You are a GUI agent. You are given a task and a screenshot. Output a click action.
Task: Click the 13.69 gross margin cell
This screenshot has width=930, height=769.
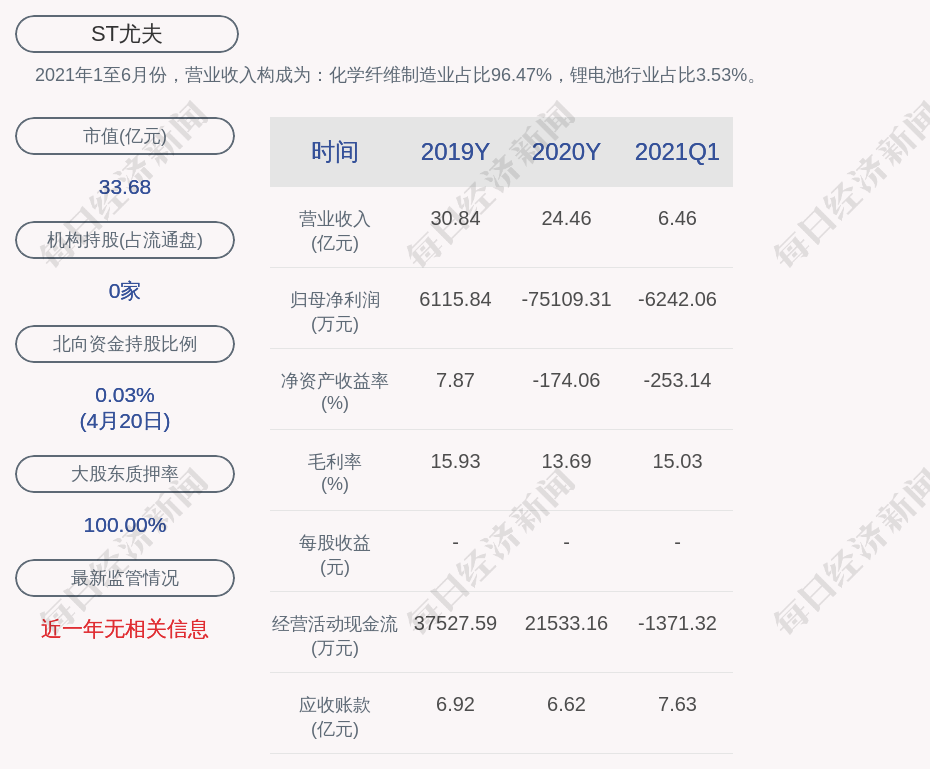[x=566, y=461]
